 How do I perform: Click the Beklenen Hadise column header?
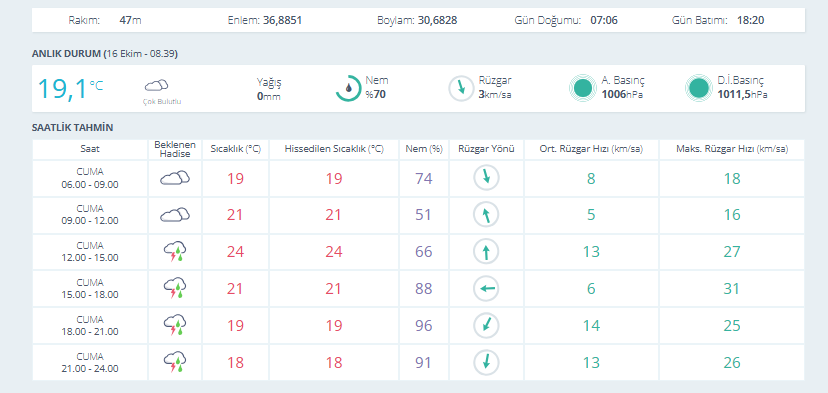point(175,149)
